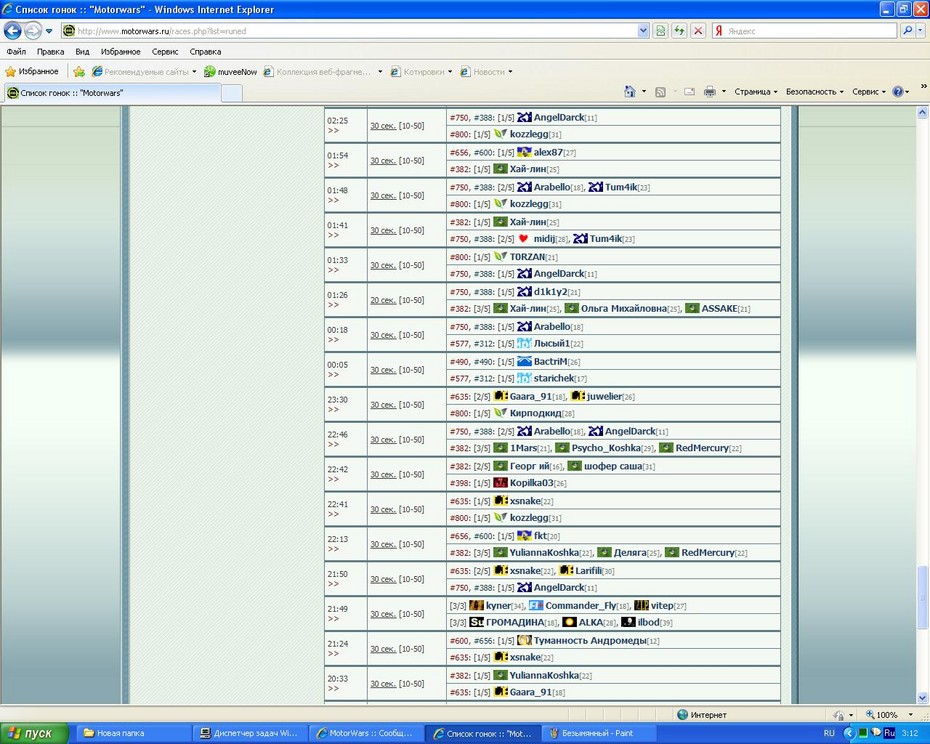Click the clan icon beside Commander_Fly

tap(536, 605)
